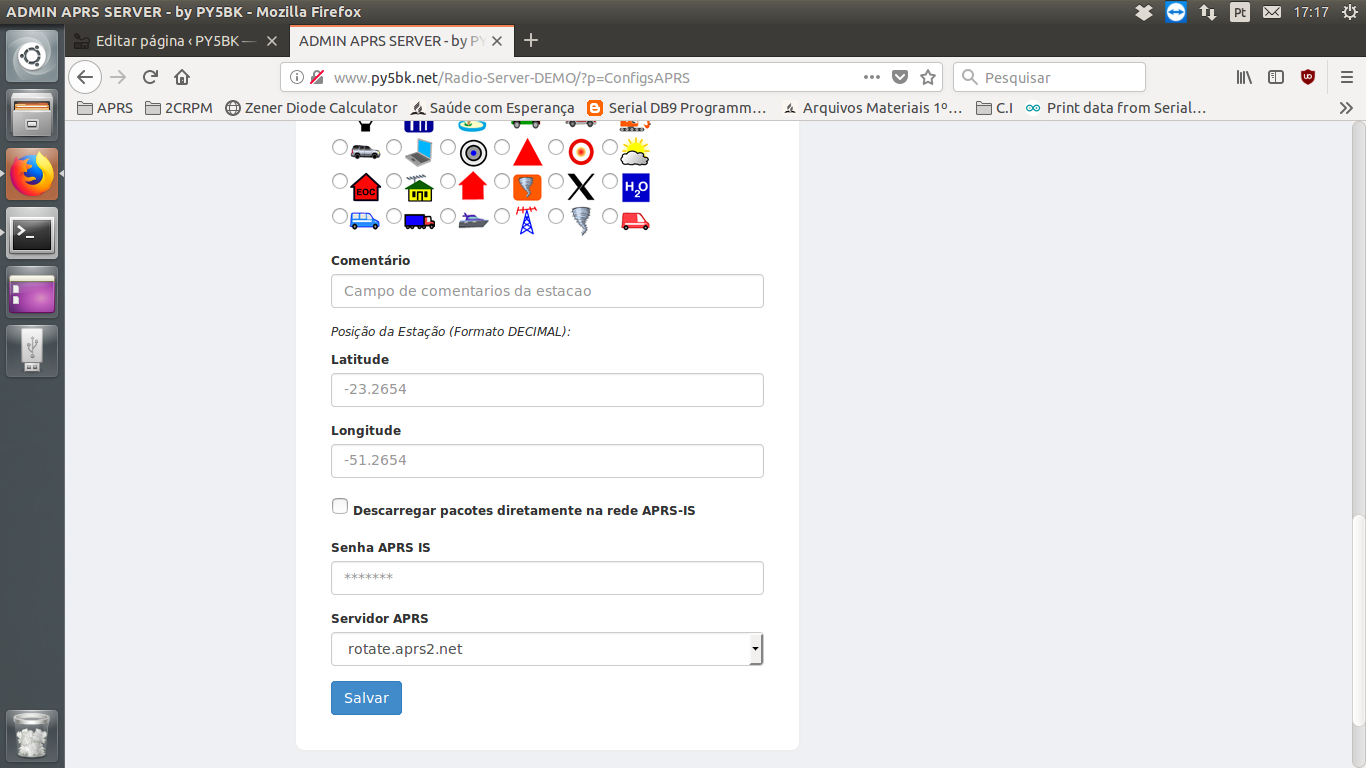Open the 2CRPM bookmarks folder
Viewport: 1366px width, 768px height.
179,108
